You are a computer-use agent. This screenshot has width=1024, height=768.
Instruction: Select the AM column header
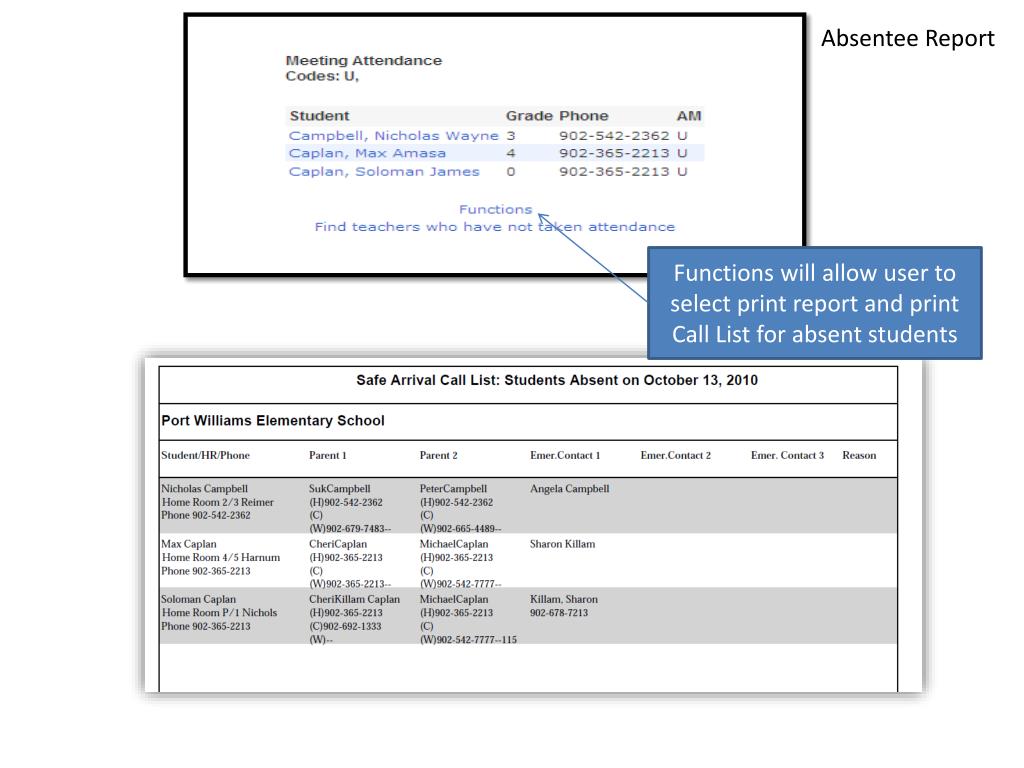click(x=688, y=116)
